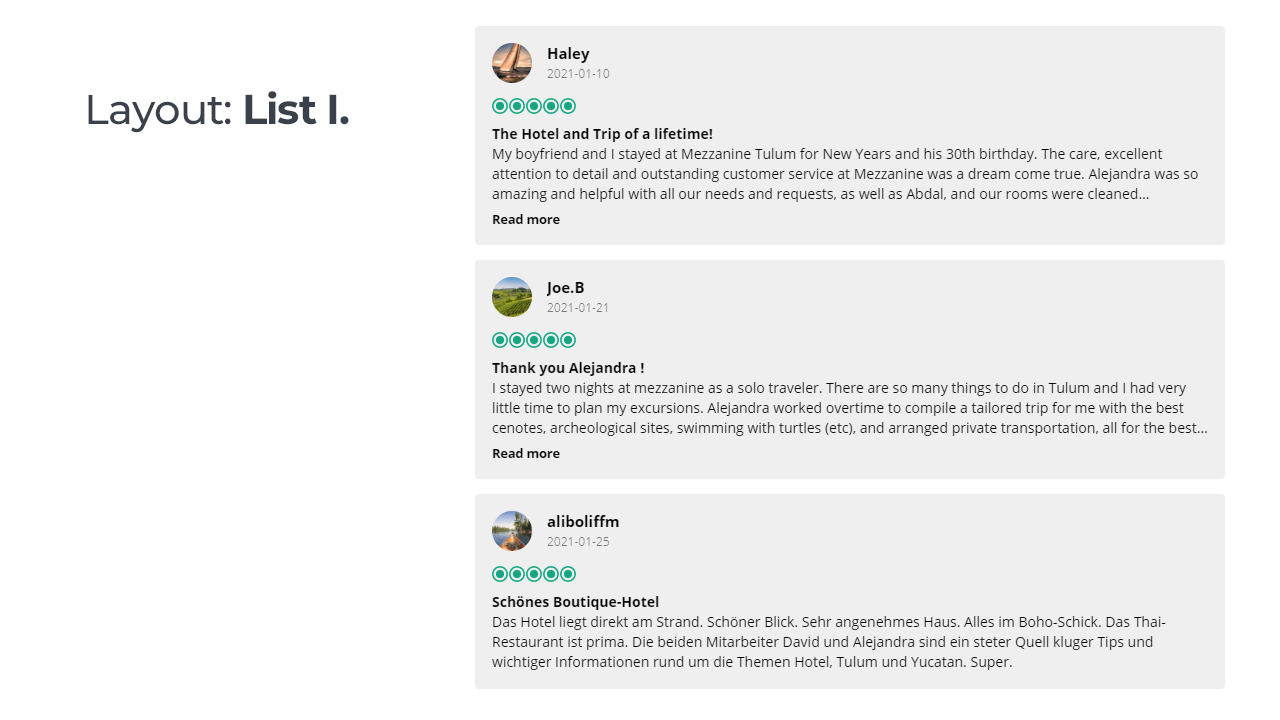The image size is (1280, 720).
Task: Open the reviewer name Joe.B
Action: (x=566, y=288)
